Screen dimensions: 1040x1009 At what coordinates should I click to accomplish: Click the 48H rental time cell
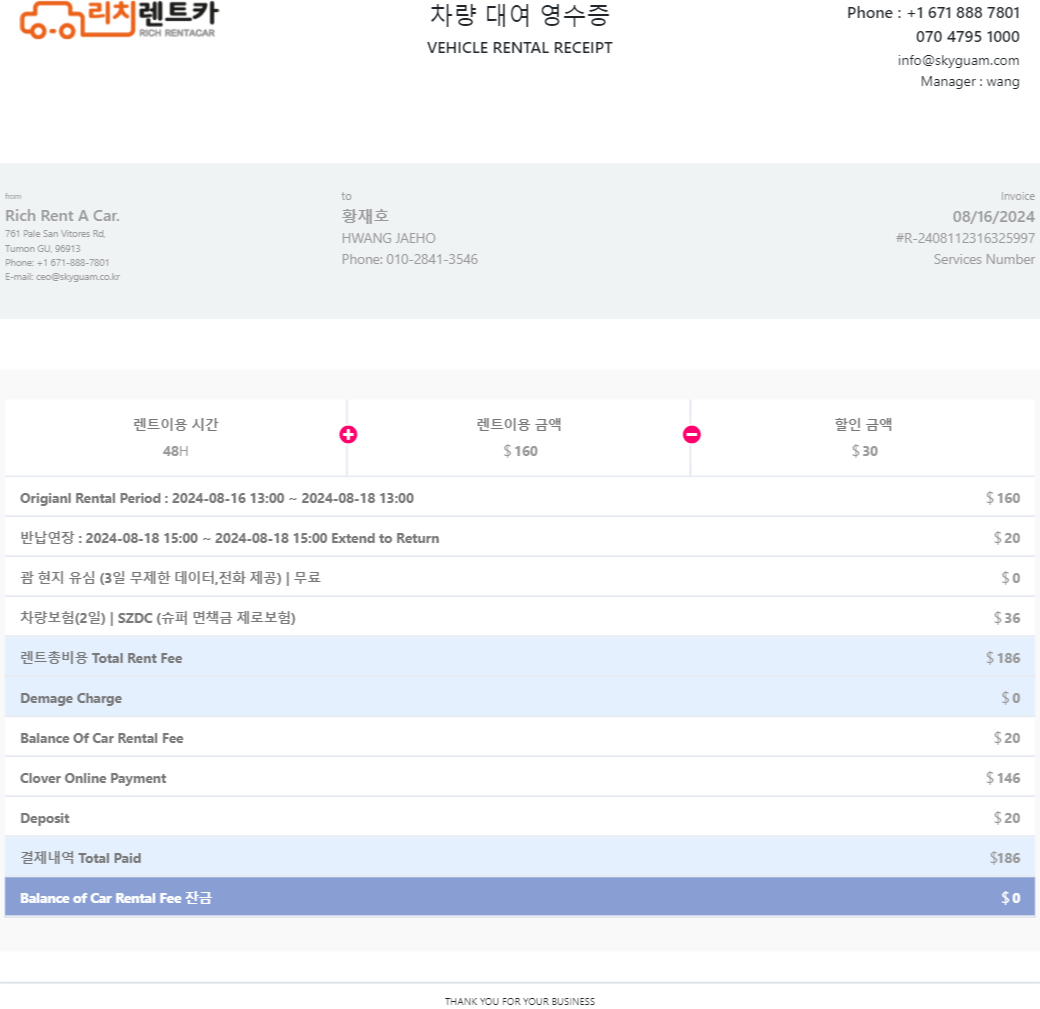(x=176, y=438)
